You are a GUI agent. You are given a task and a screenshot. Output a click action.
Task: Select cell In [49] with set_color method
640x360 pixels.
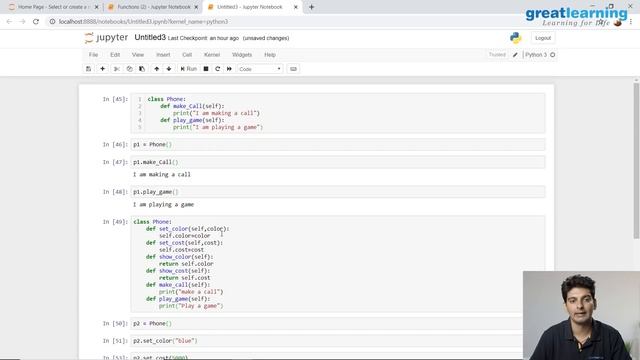pos(338,264)
